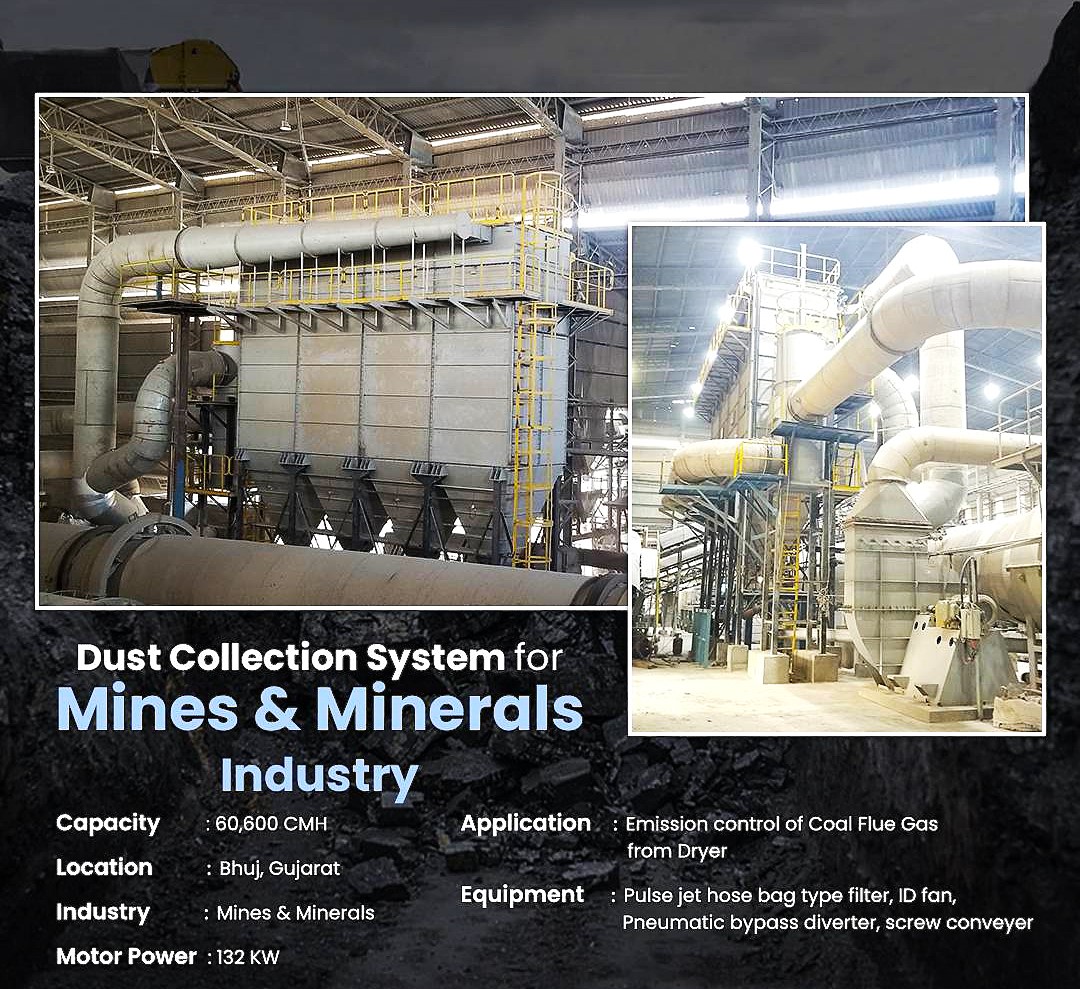Screen dimensions: 1080x989
Task: Click 'Pneumatic bypass diverter, screw conveyer' text
Action: (828, 923)
